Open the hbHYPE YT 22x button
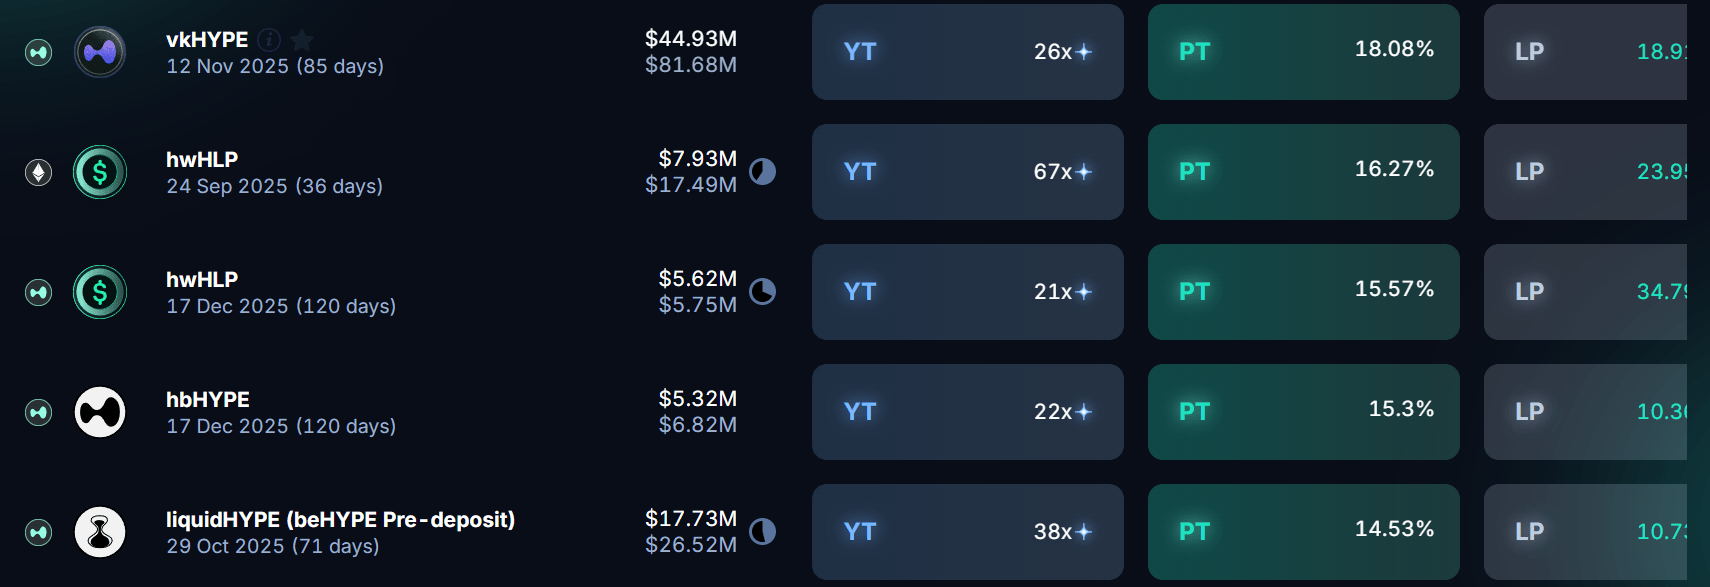Screen dimensions: 1710x587 pos(968,412)
